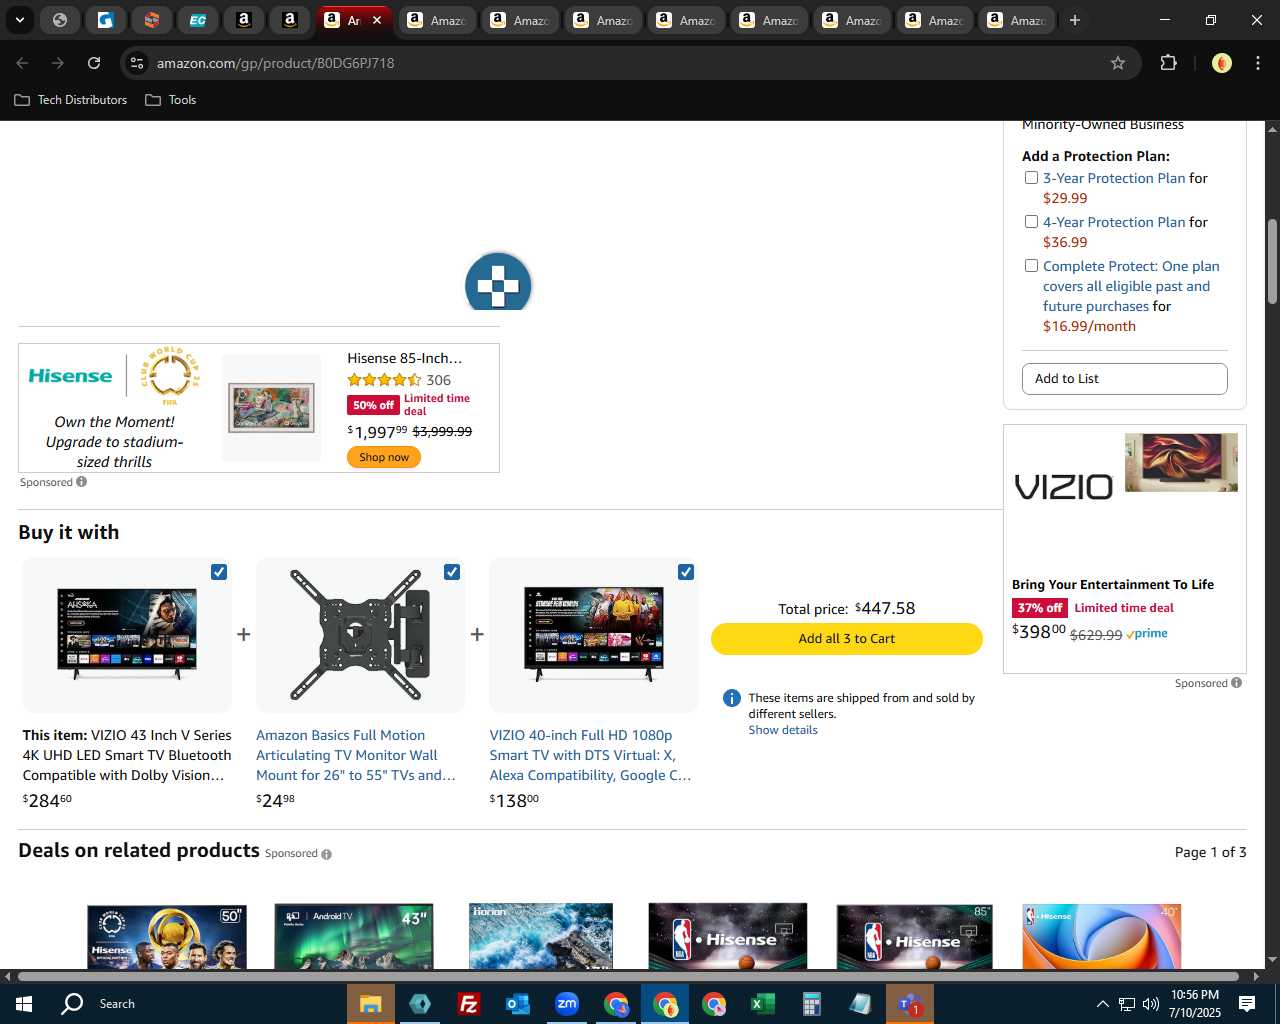Click the Add all 3 to Cart button
This screenshot has width=1280, height=1024.
pos(846,639)
